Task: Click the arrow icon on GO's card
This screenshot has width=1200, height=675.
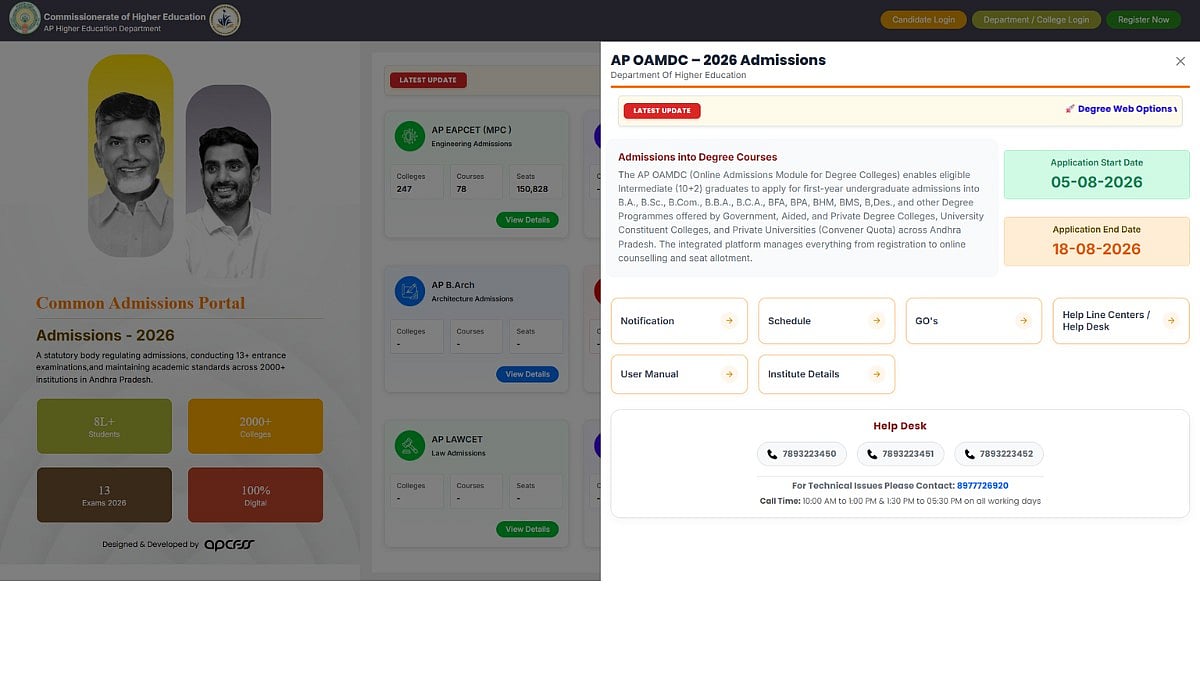Action: tap(1023, 321)
